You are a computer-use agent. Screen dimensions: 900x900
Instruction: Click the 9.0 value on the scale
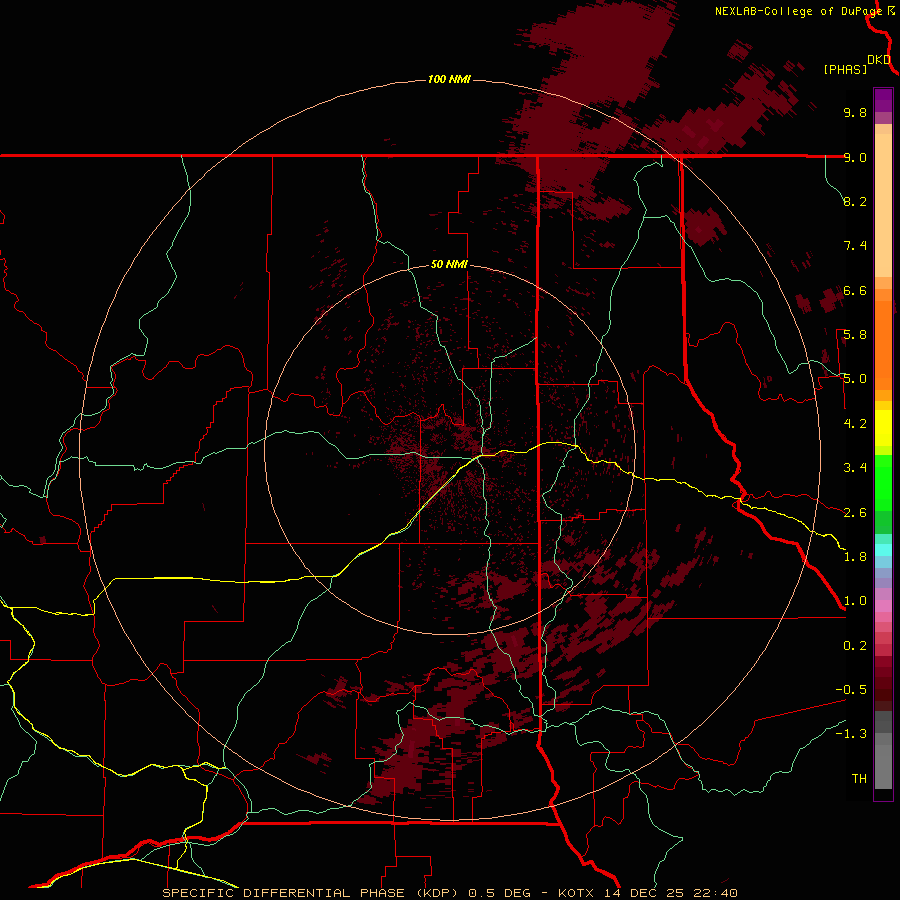click(x=855, y=157)
